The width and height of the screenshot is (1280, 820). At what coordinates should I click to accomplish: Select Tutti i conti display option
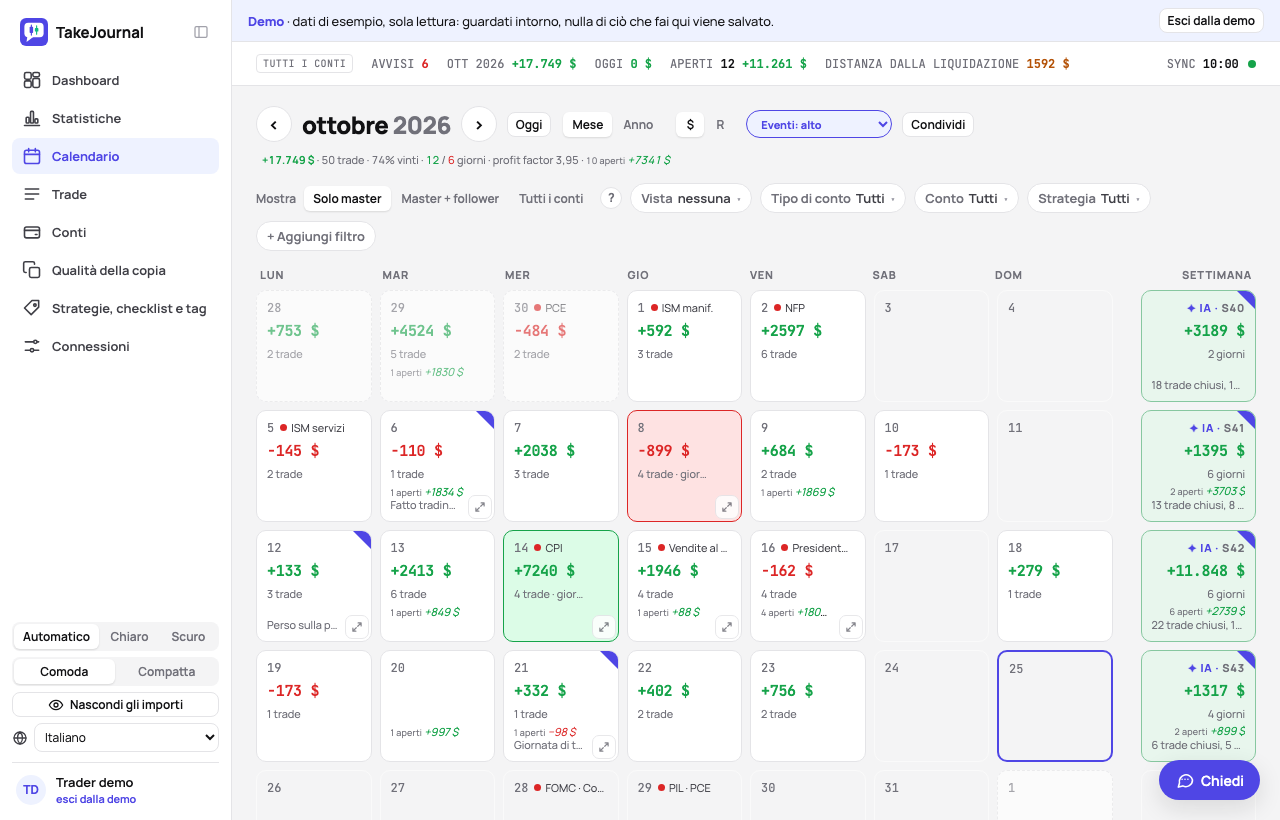click(551, 198)
